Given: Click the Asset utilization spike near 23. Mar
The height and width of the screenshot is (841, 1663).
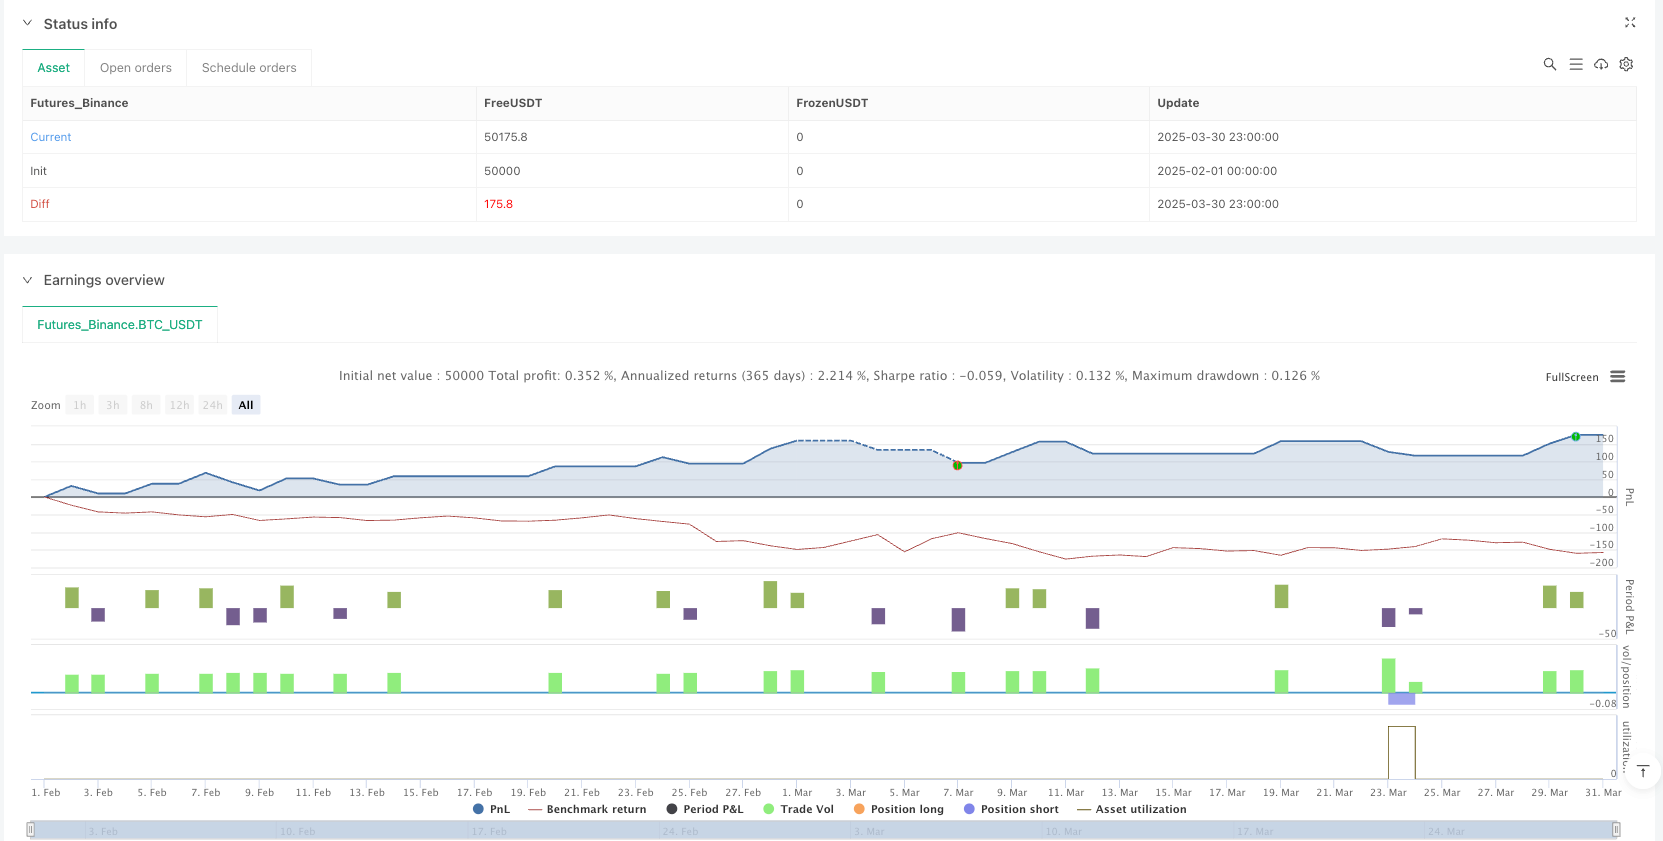Looking at the screenshot, I should pyautogui.click(x=1402, y=752).
